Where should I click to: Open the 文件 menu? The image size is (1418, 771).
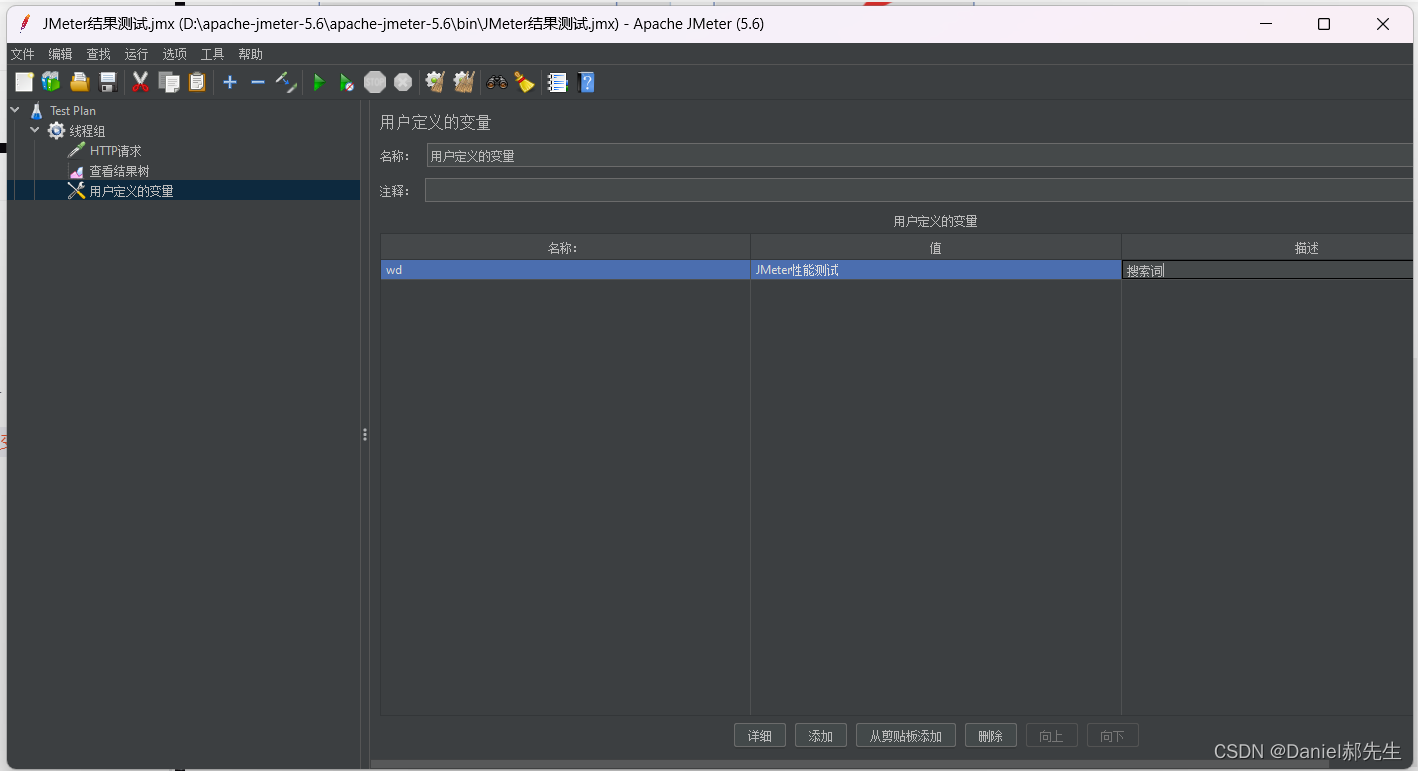(x=22, y=54)
